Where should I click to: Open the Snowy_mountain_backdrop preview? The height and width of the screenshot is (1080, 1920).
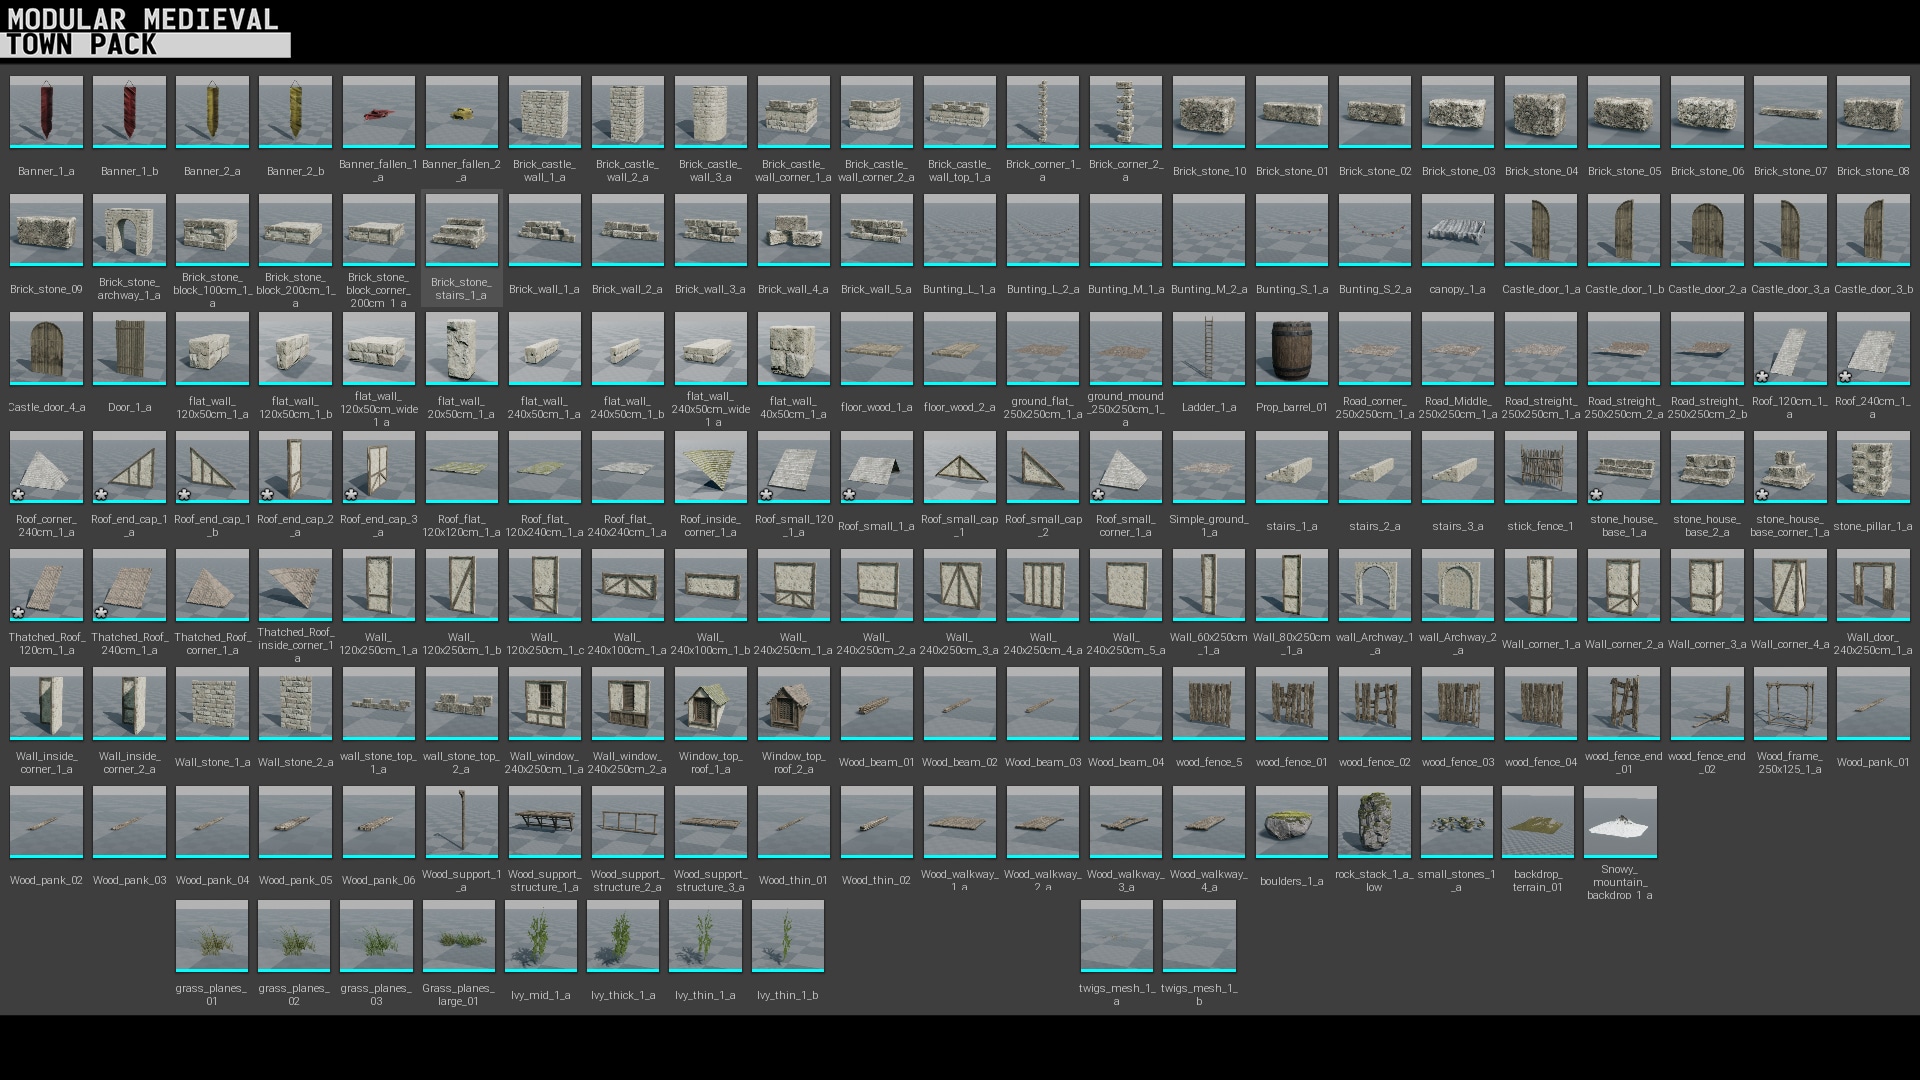click(x=1620, y=821)
